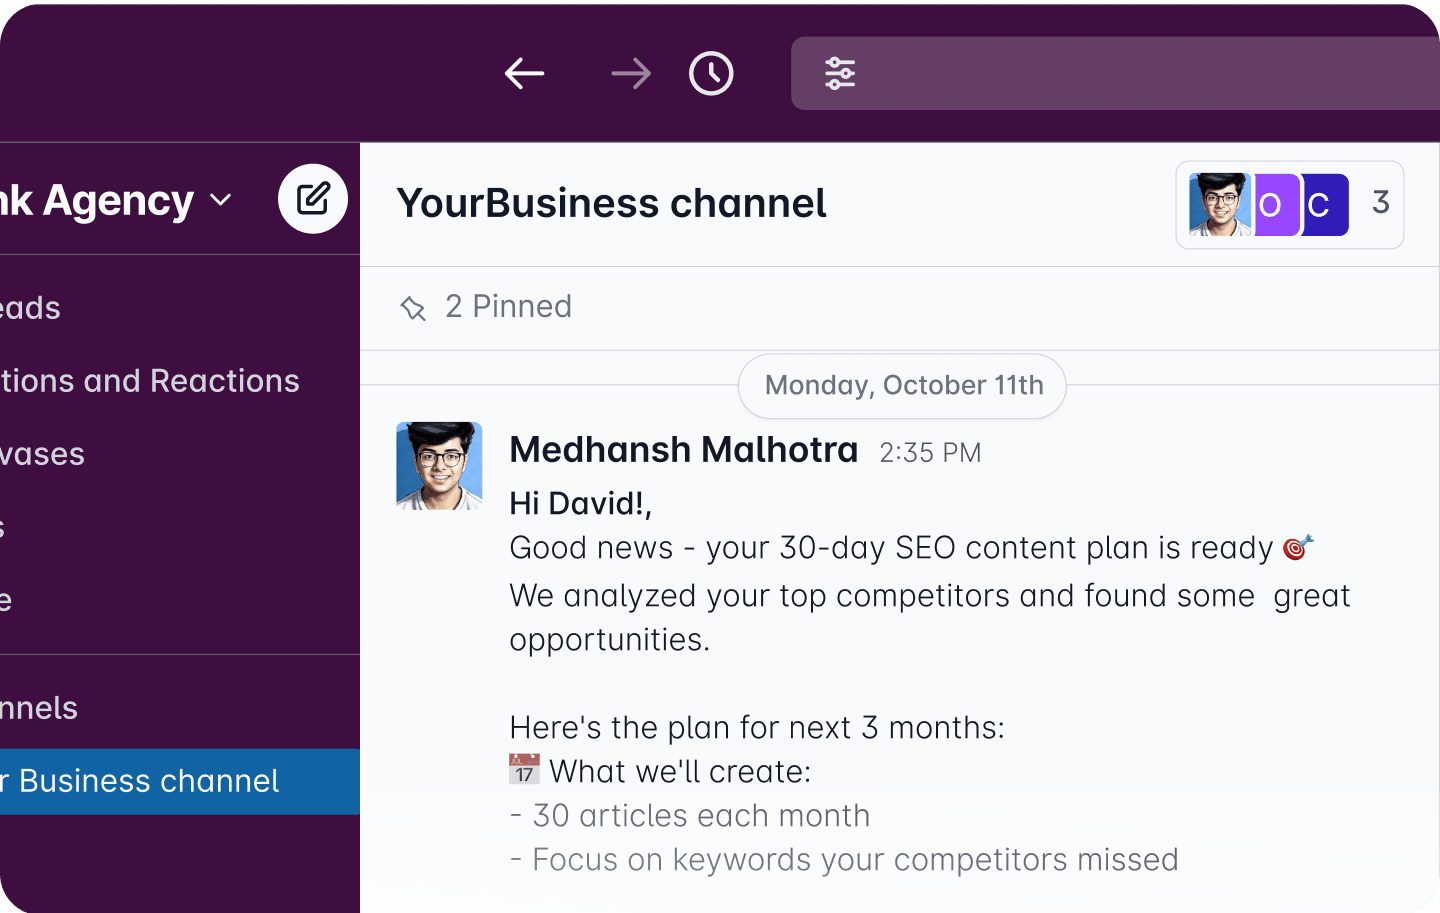Click the pin icon beside 2 Pinned
Screen dimensions: 1440x913
413,308
